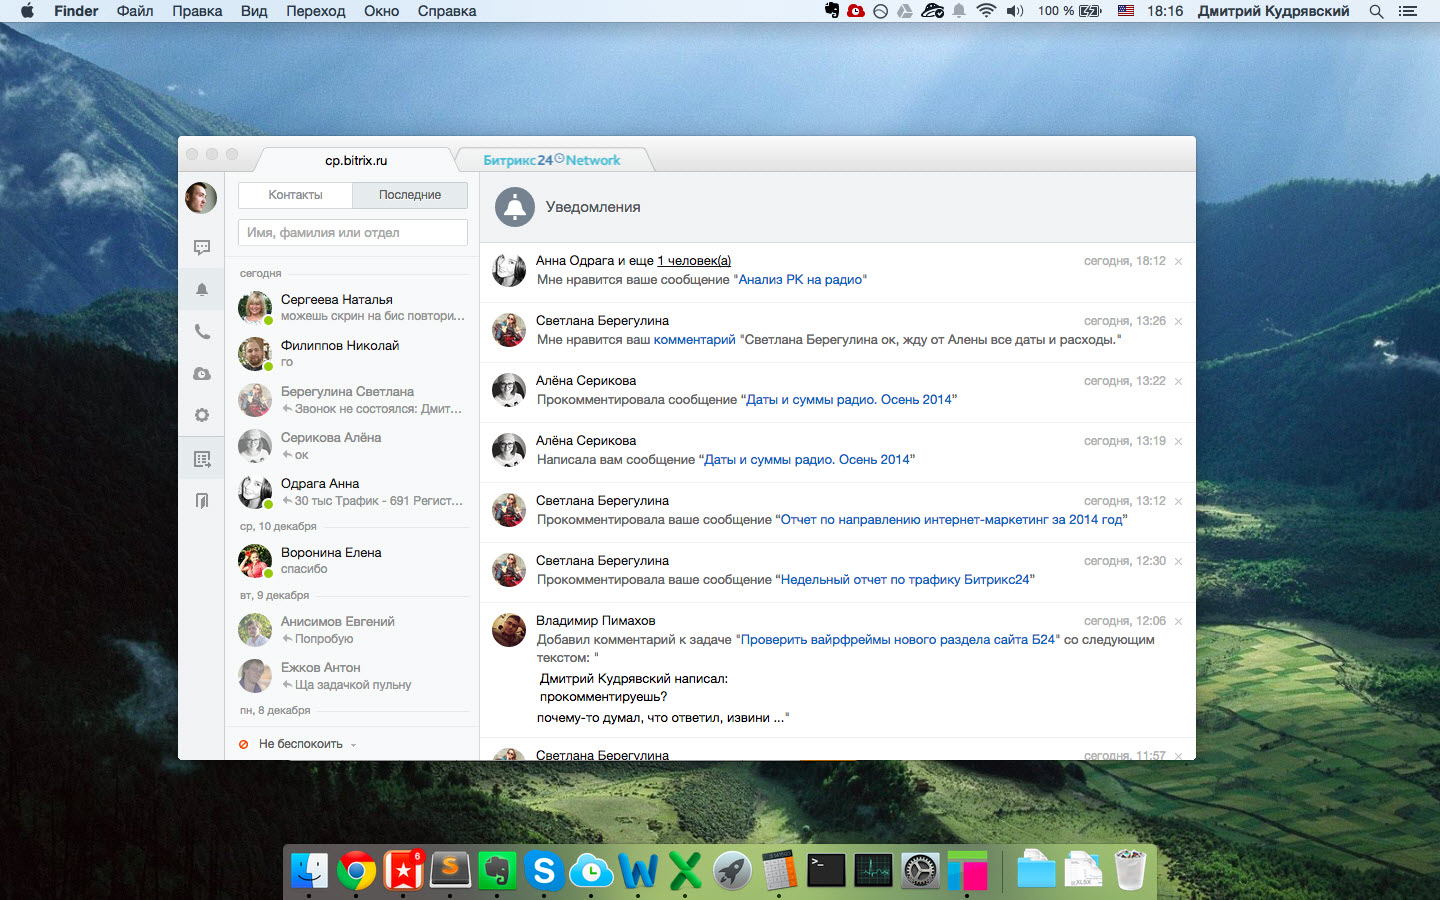Image resolution: width=1440 pixels, height=900 pixels.
Task: Click the name search input field
Action: click(353, 233)
